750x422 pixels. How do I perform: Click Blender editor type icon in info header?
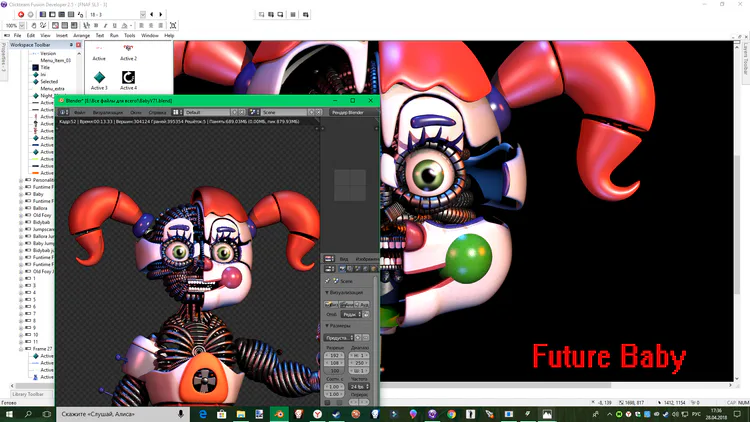(64, 112)
